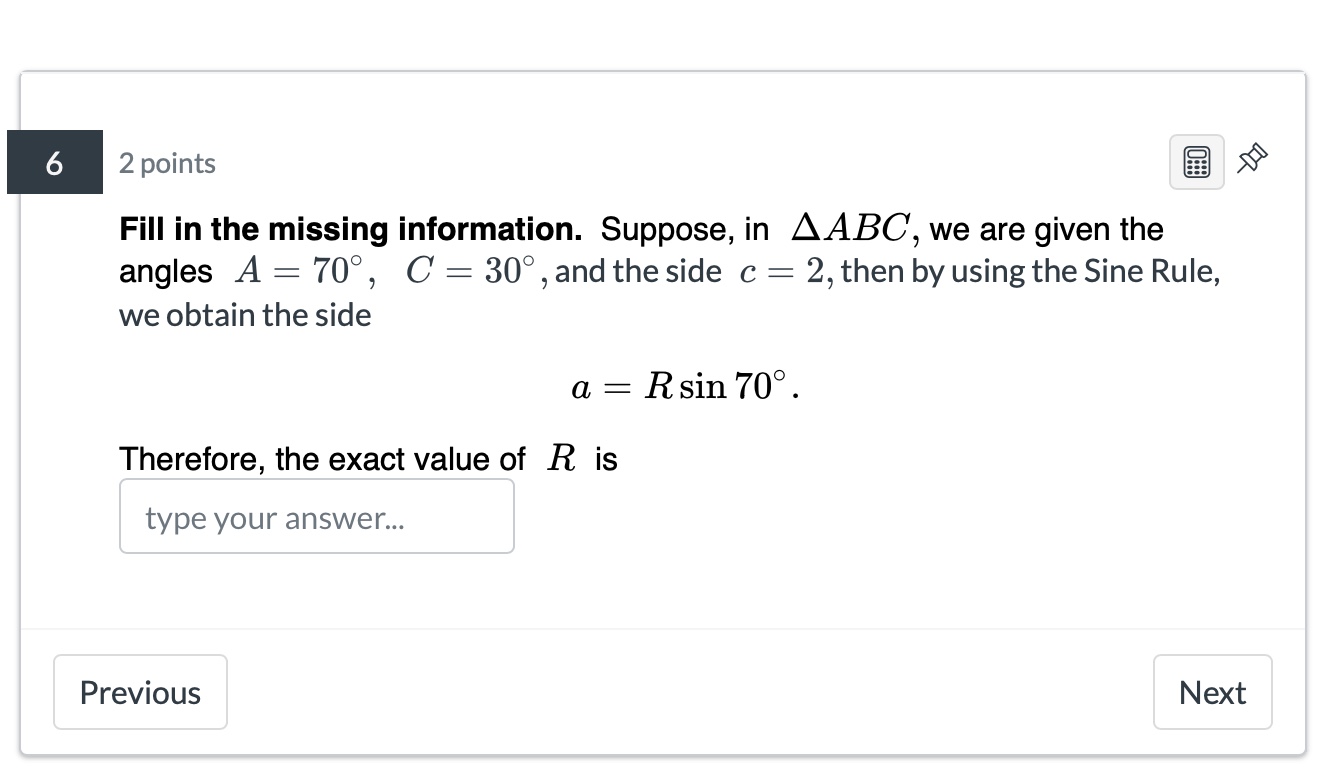
Task: Toggle the pin marker for this question
Action: 1251,158
